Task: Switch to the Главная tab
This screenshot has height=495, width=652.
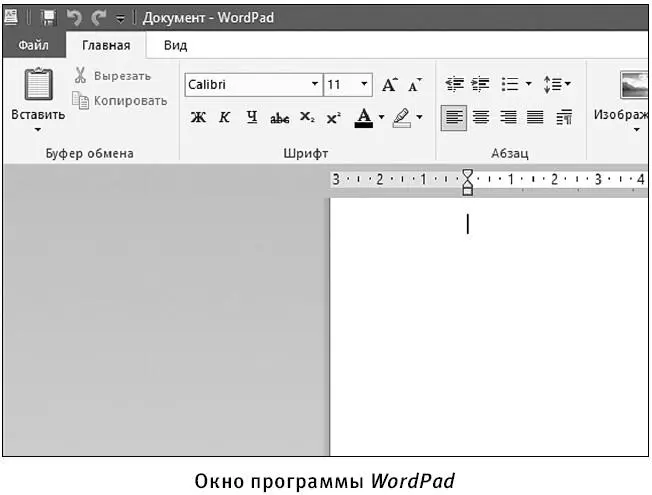Action: (106, 45)
